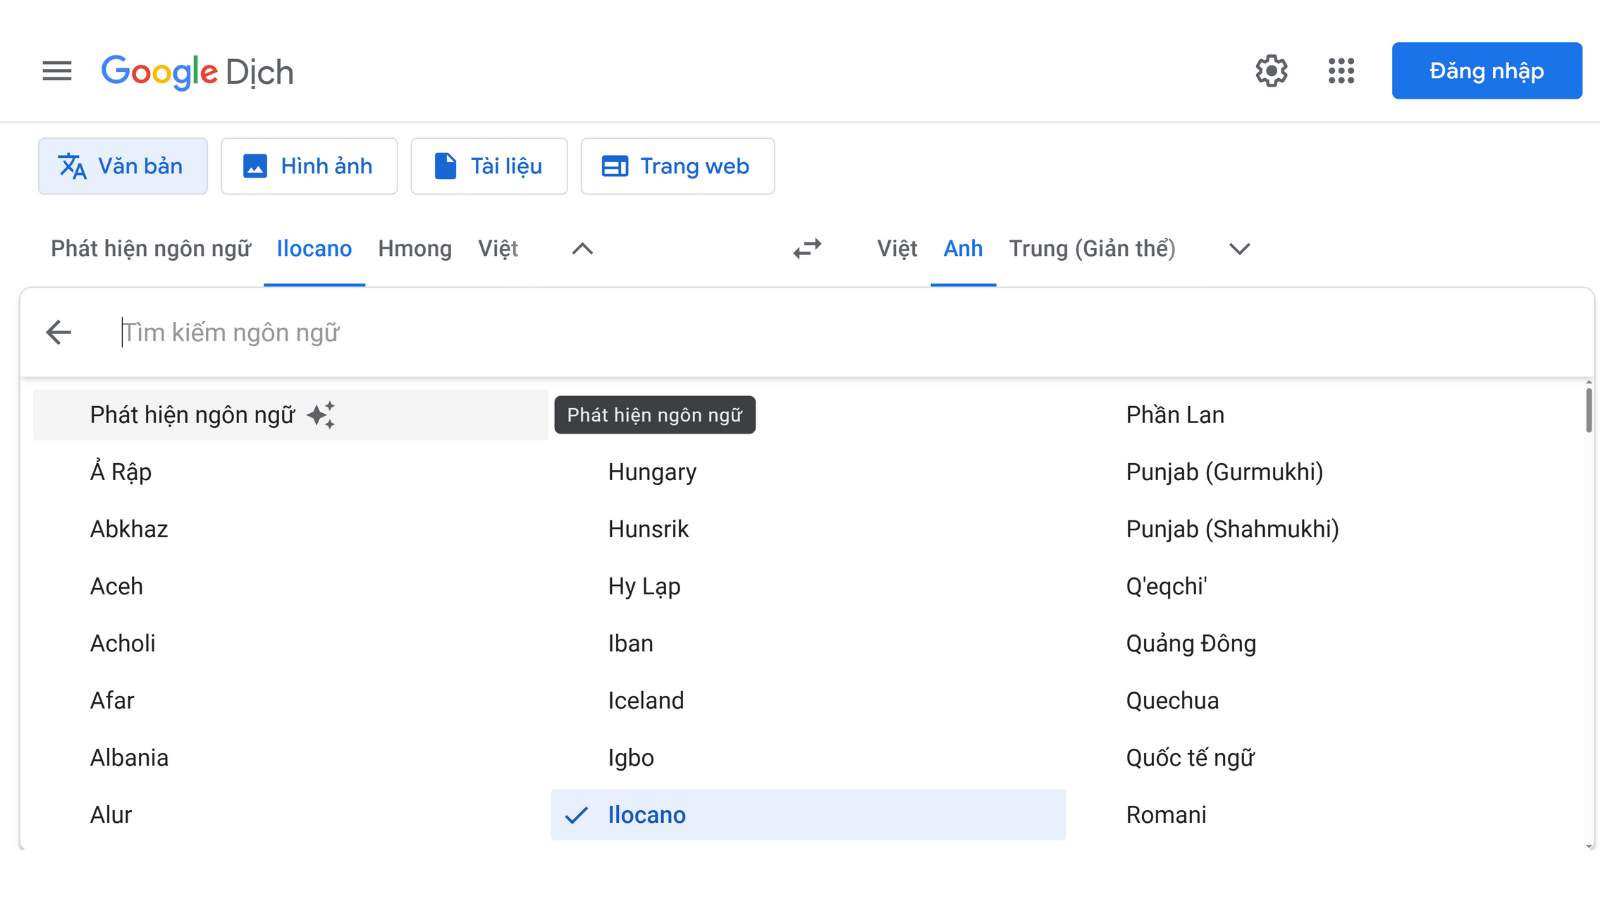Expand the target language list
The image size is (1600, 900).
click(x=1239, y=249)
